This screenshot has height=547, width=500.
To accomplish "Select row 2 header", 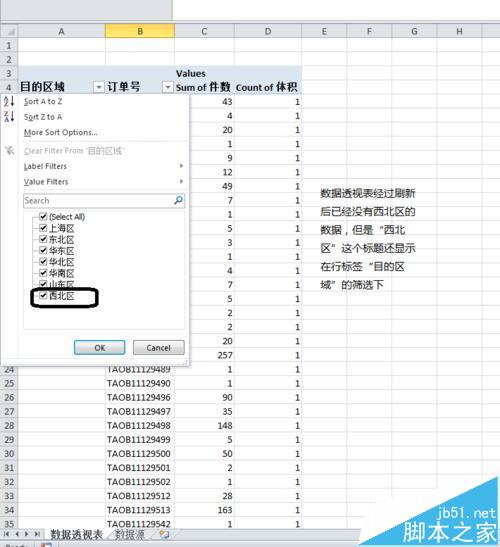I will [x=9, y=59].
